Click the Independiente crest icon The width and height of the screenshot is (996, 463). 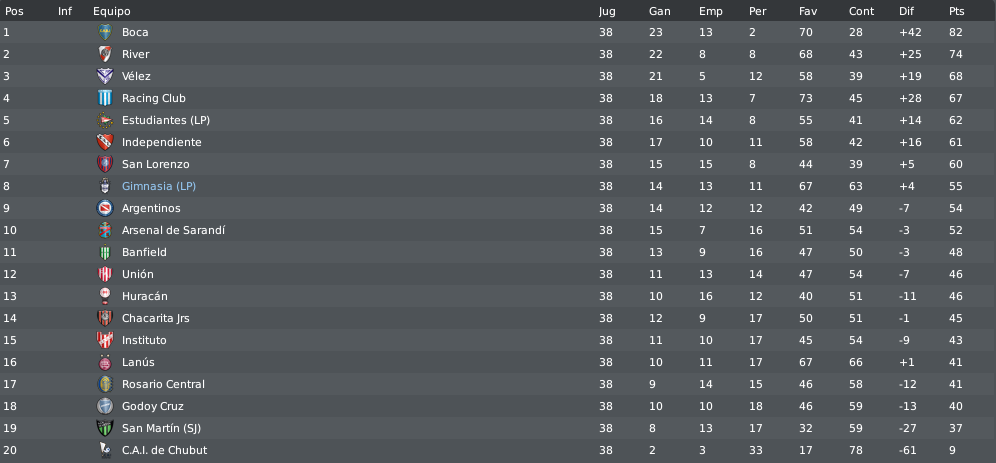point(105,142)
